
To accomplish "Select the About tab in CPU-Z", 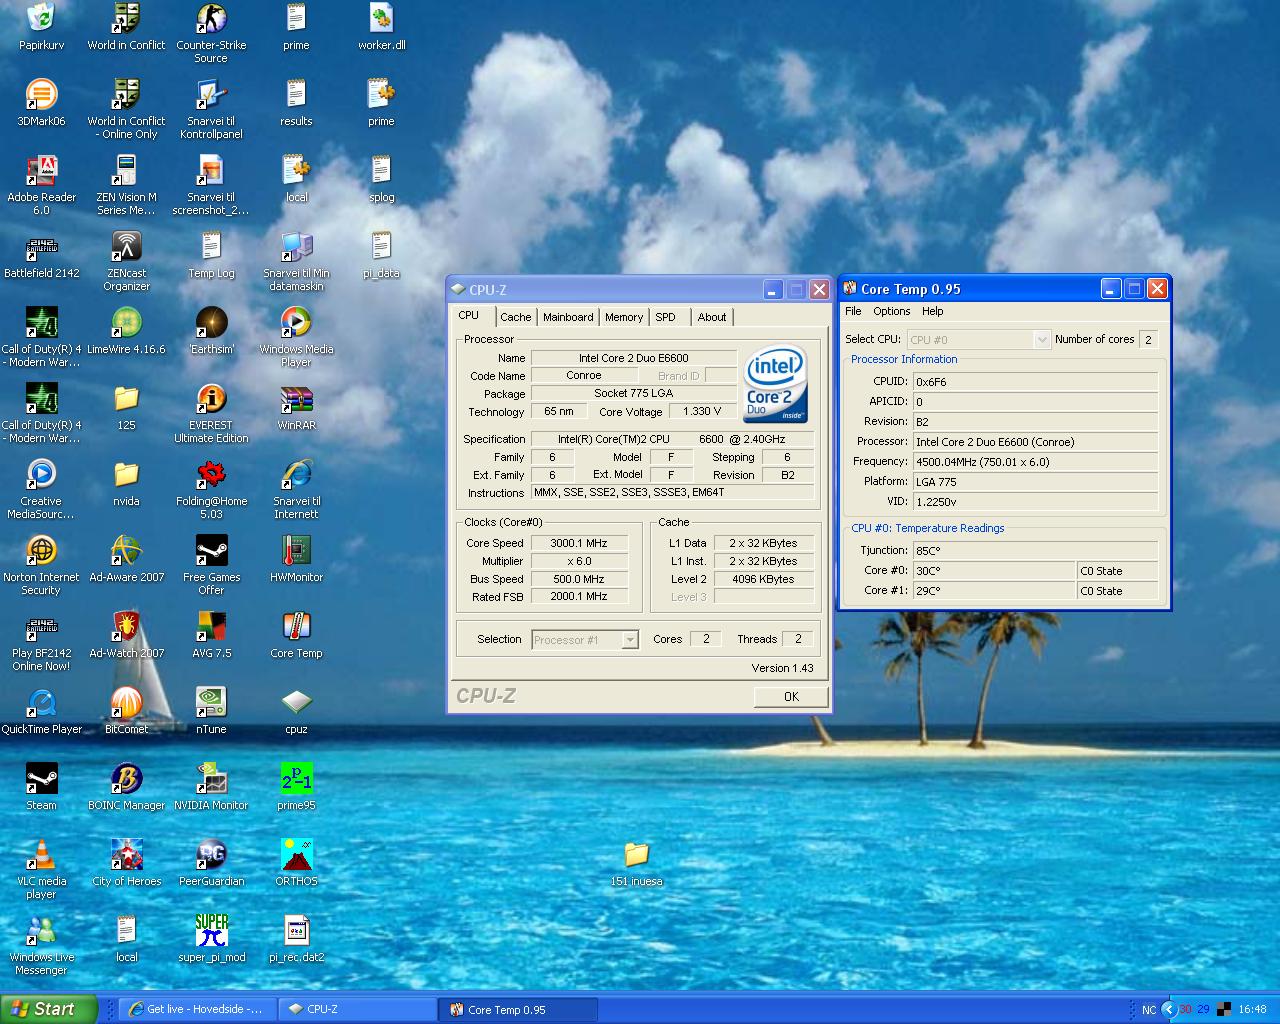I will click(712, 317).
